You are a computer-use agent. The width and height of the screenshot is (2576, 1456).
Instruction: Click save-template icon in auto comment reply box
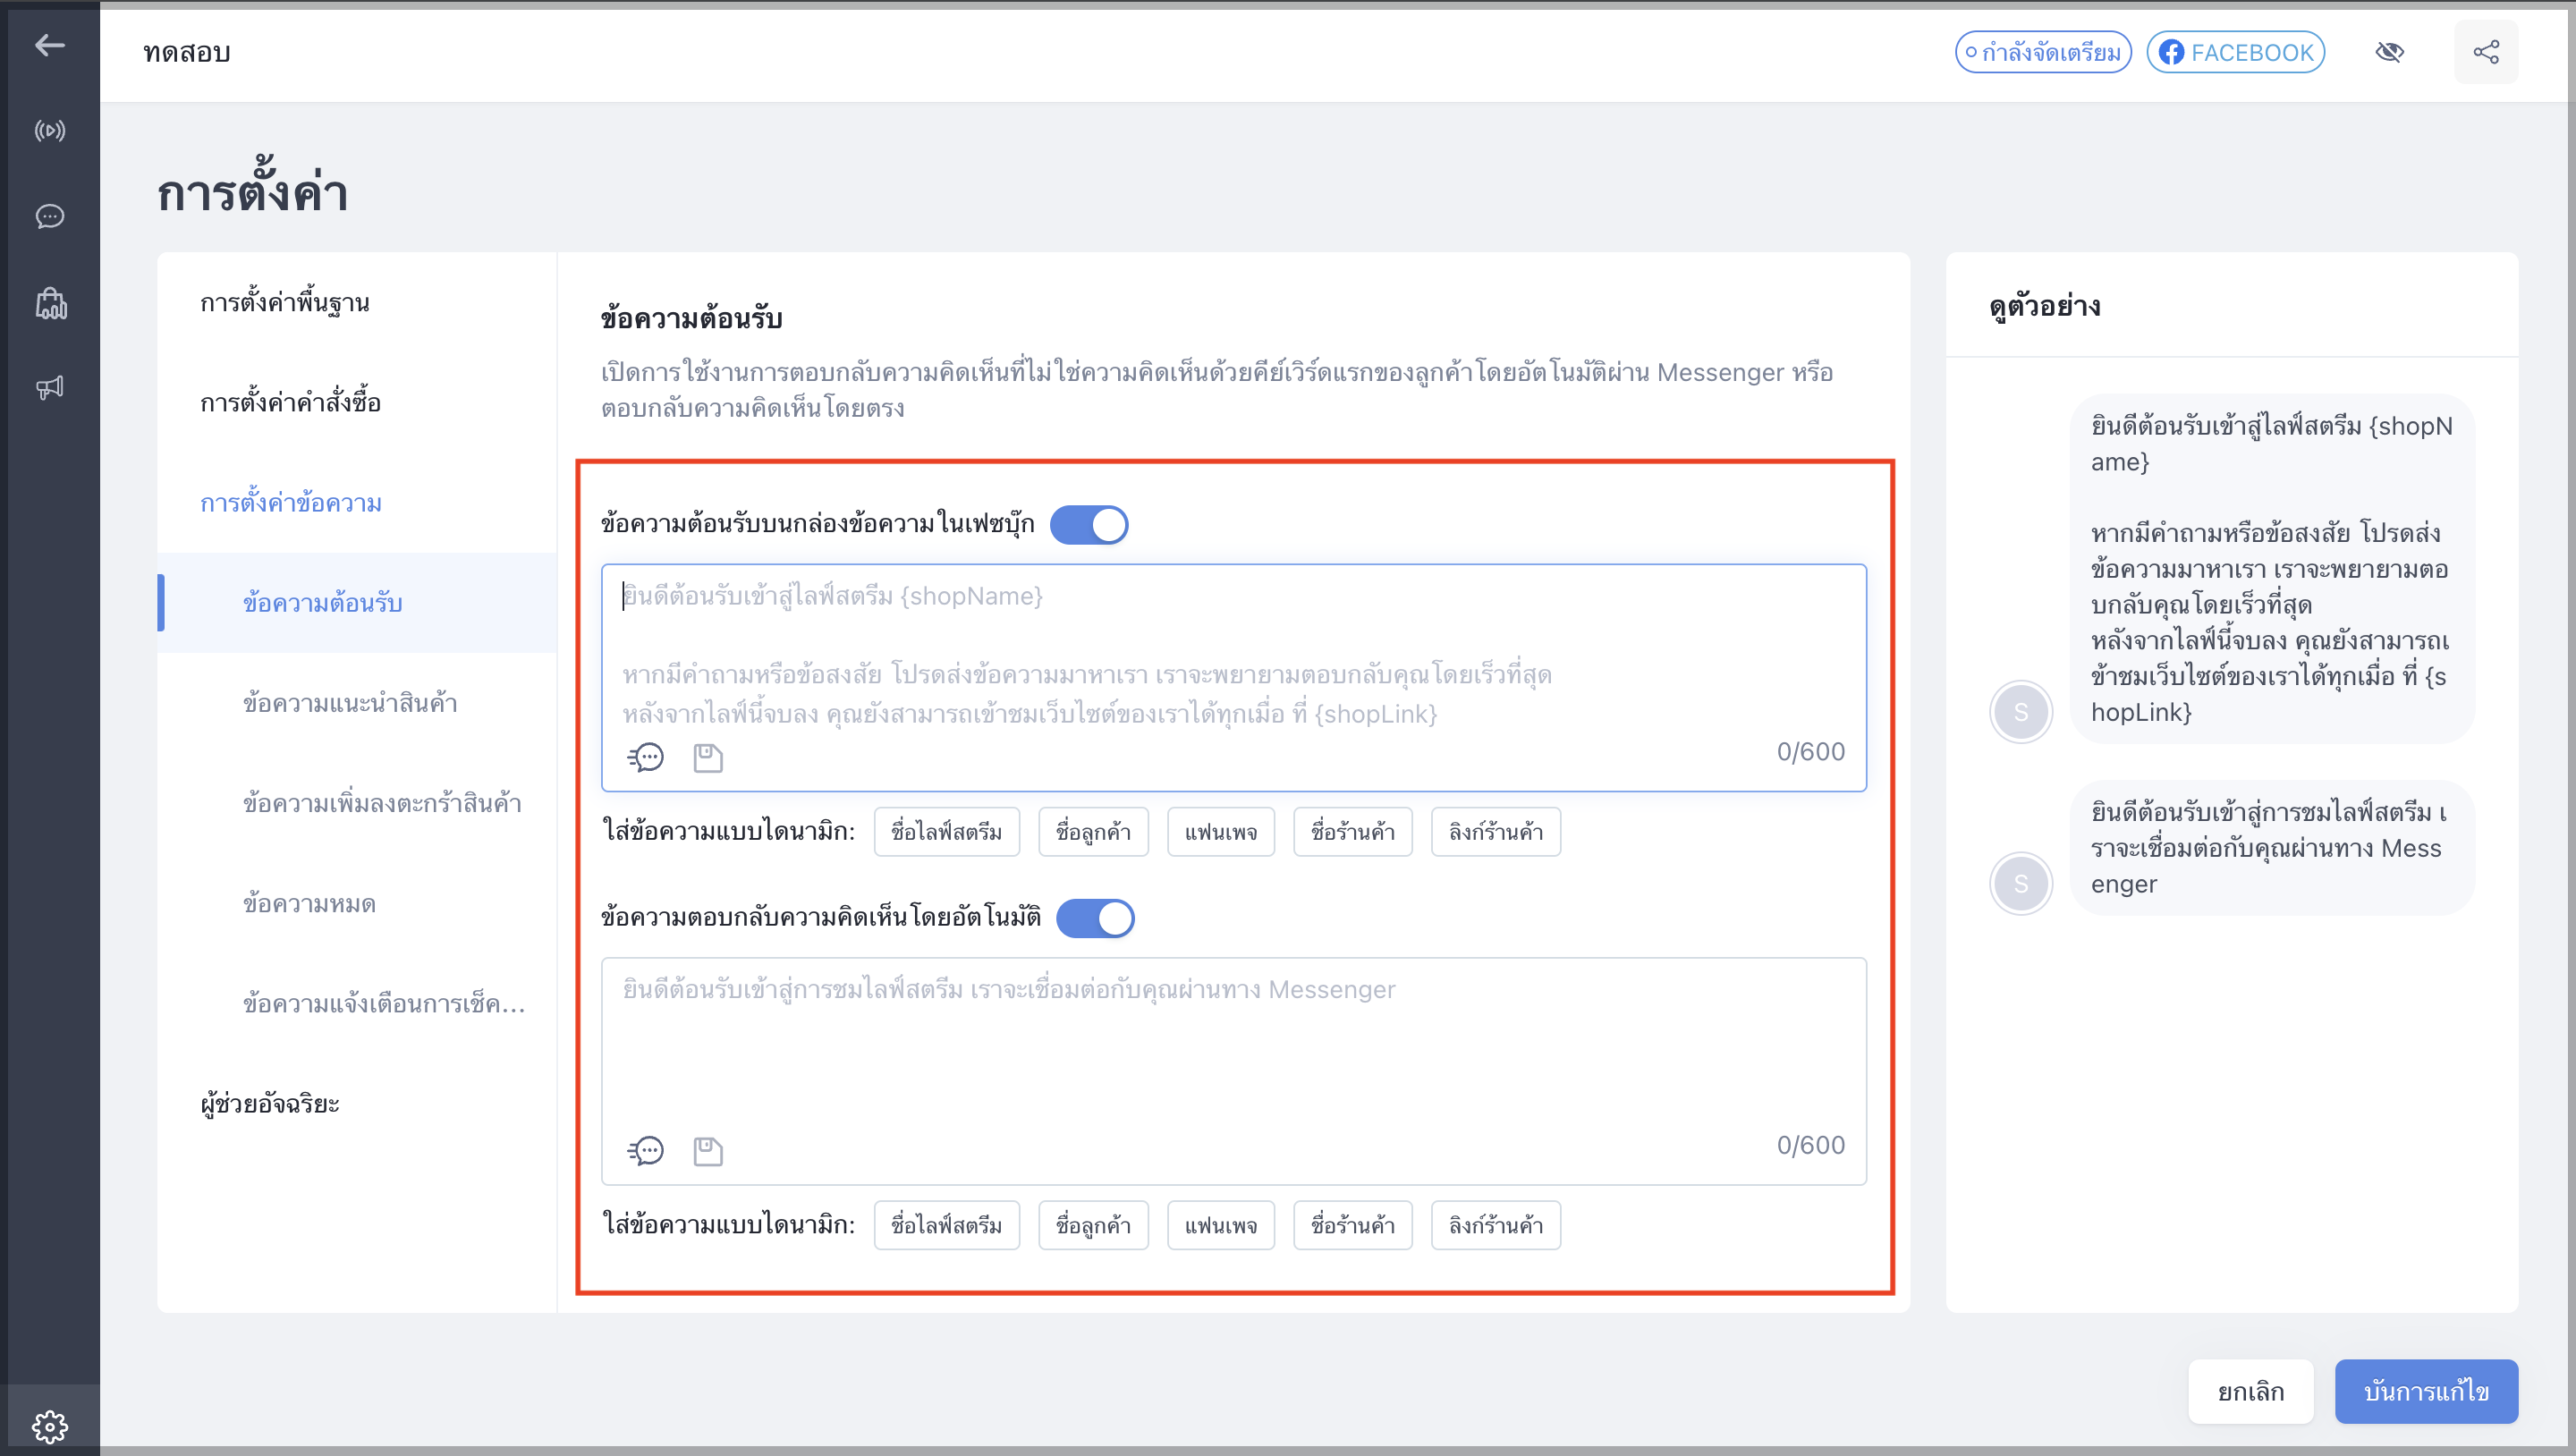(708, 1150)
